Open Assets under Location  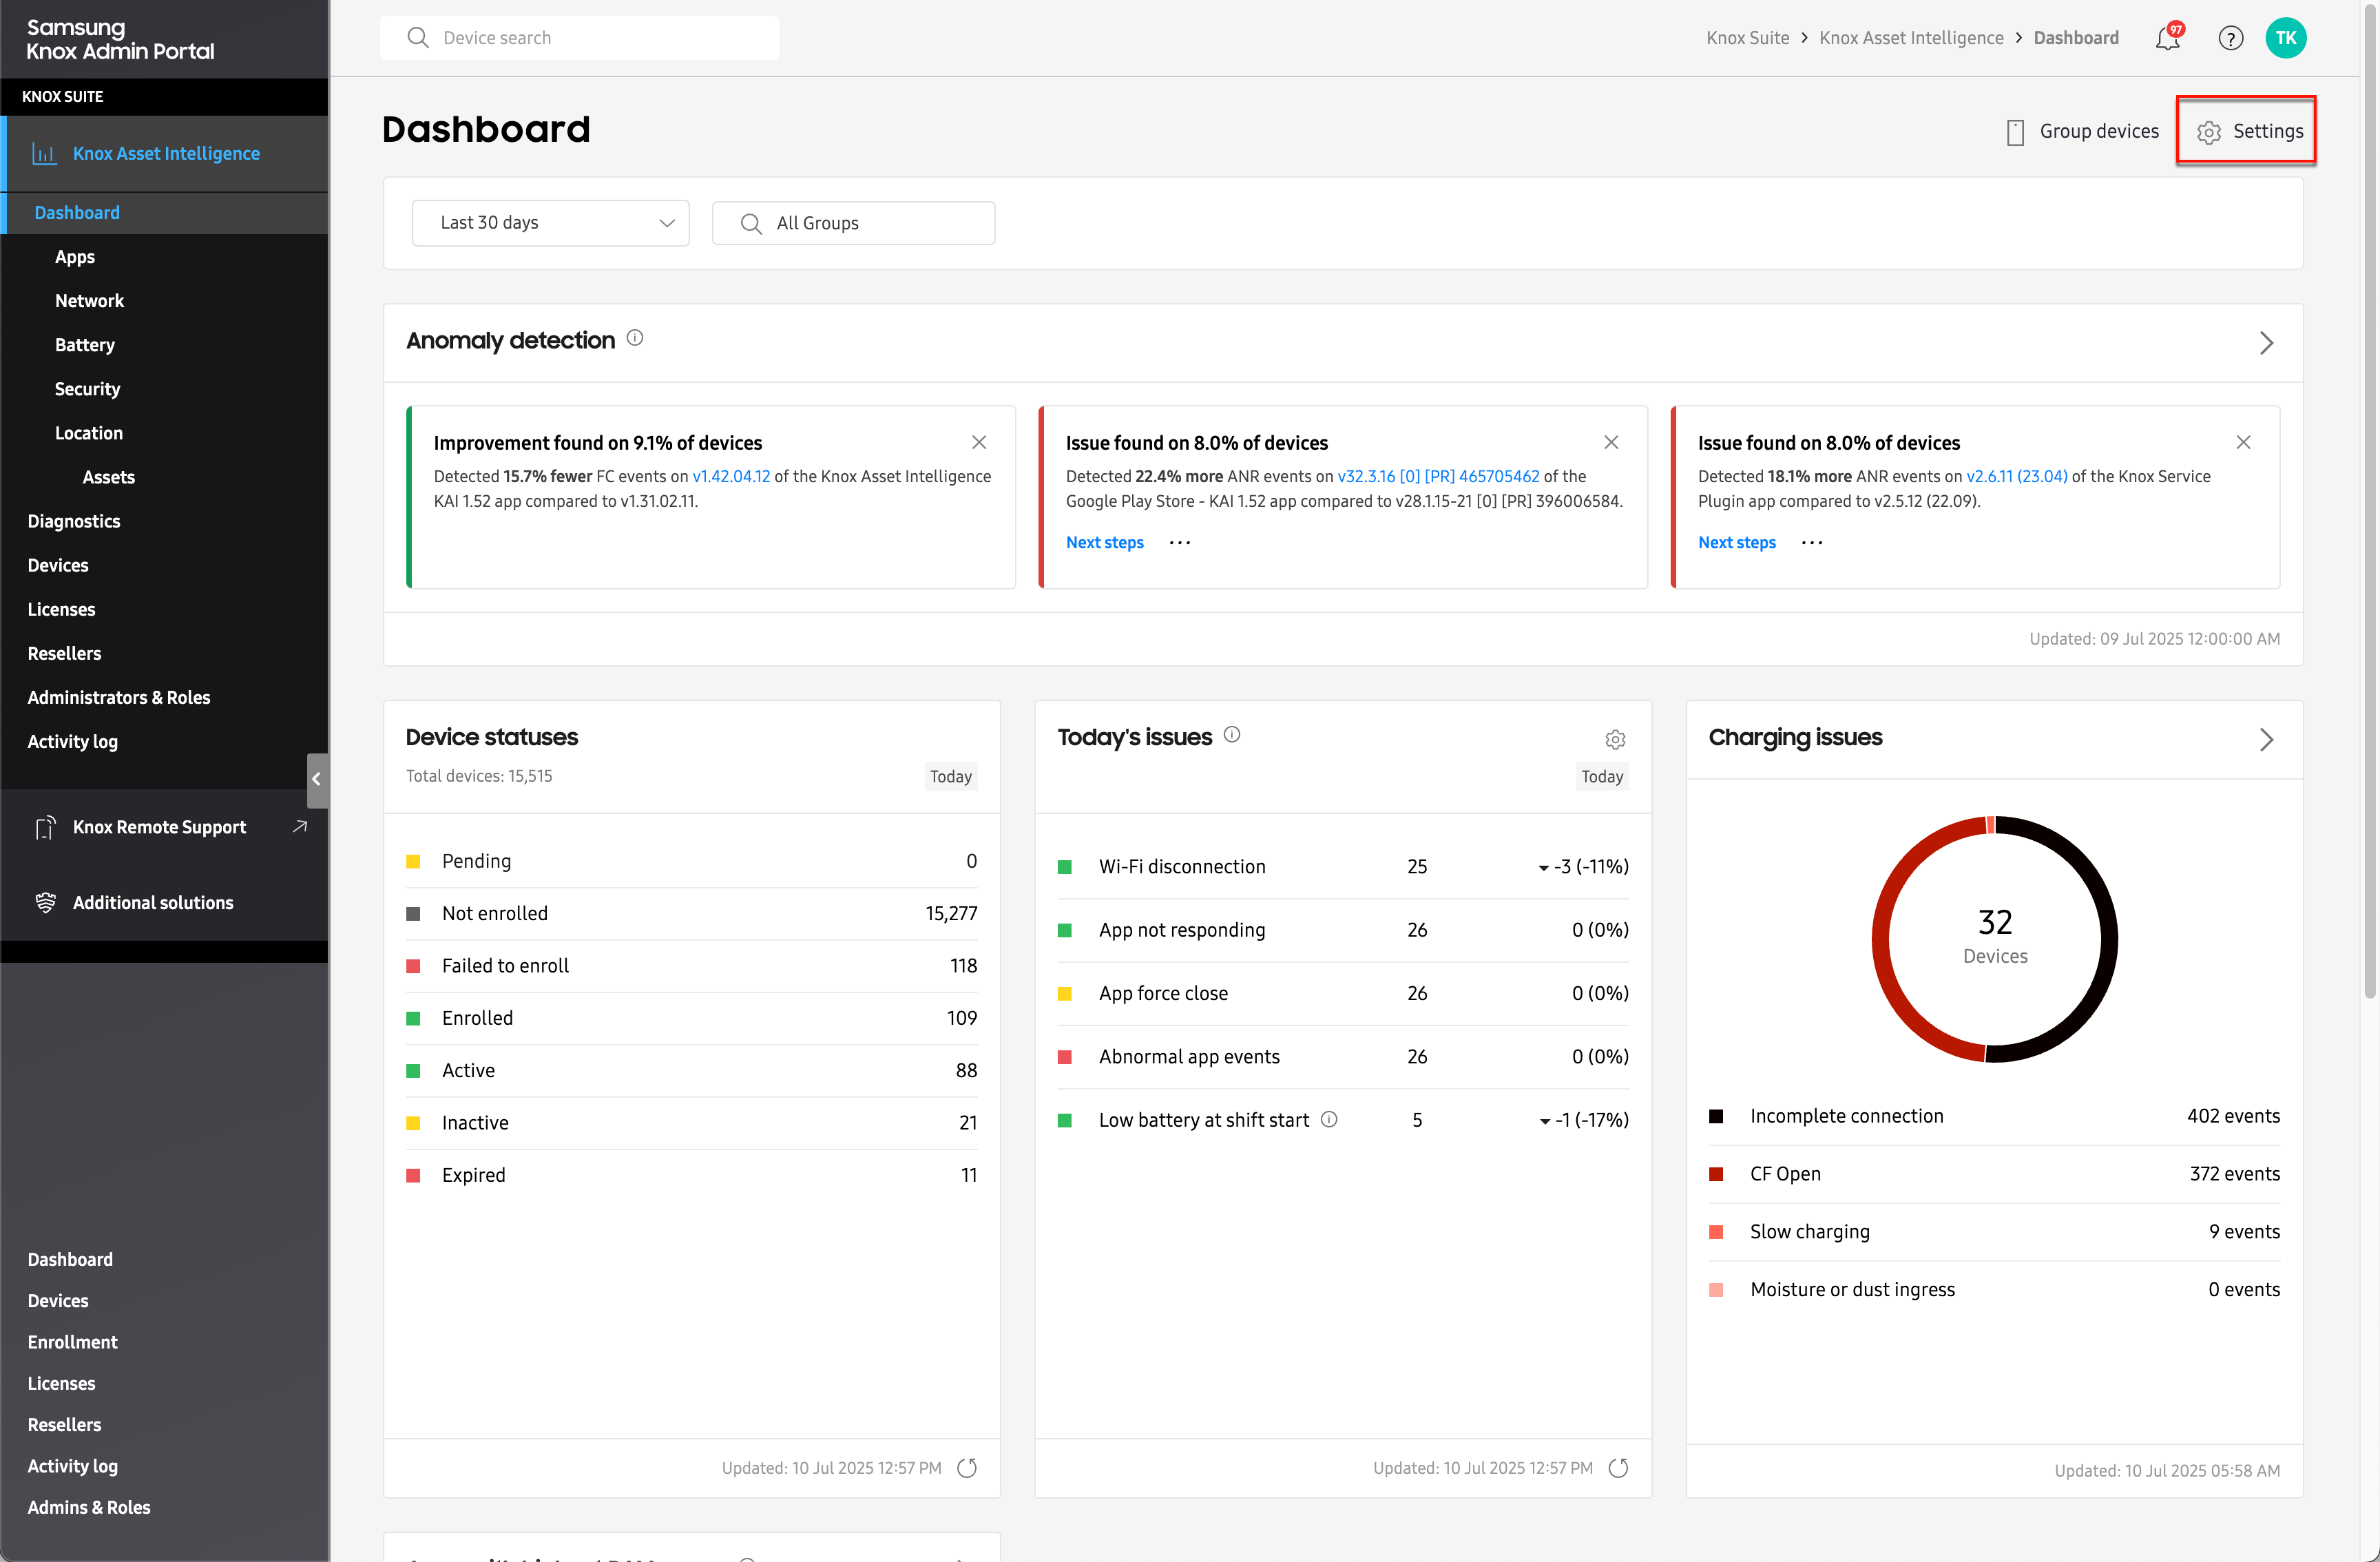[x=108, y=476]
